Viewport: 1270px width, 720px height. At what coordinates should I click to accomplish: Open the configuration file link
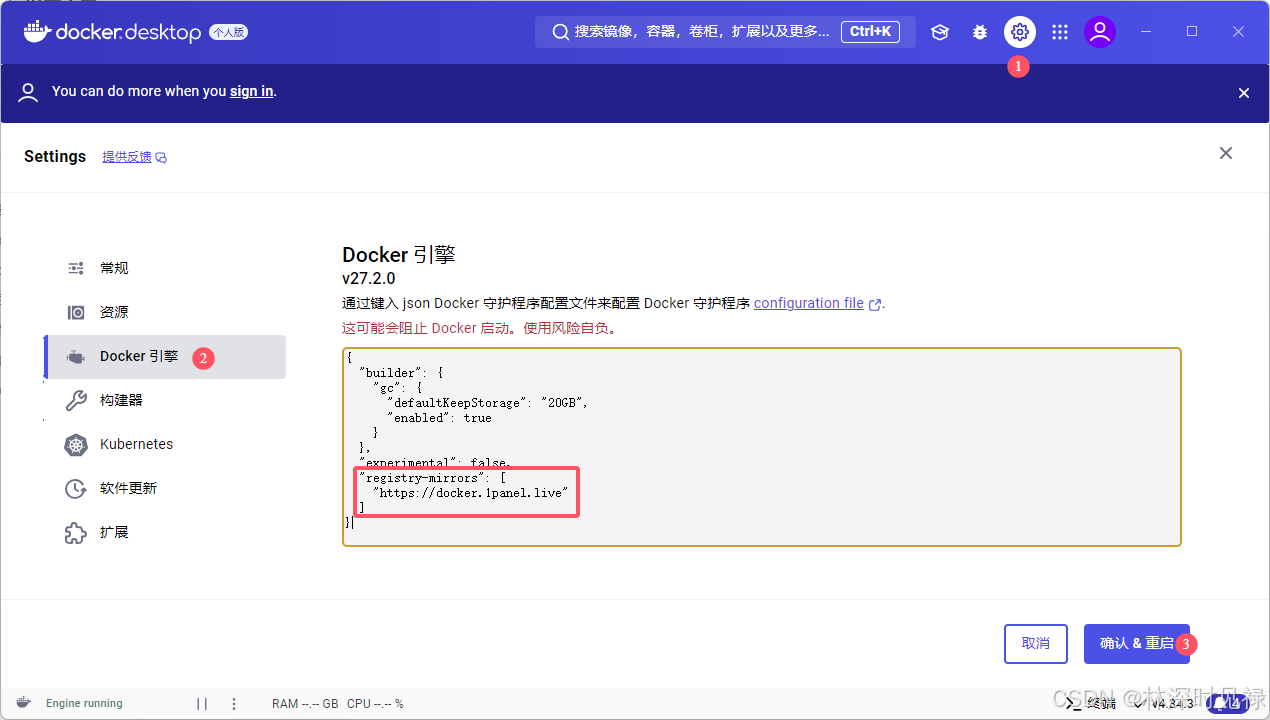(x=809, y=303)
